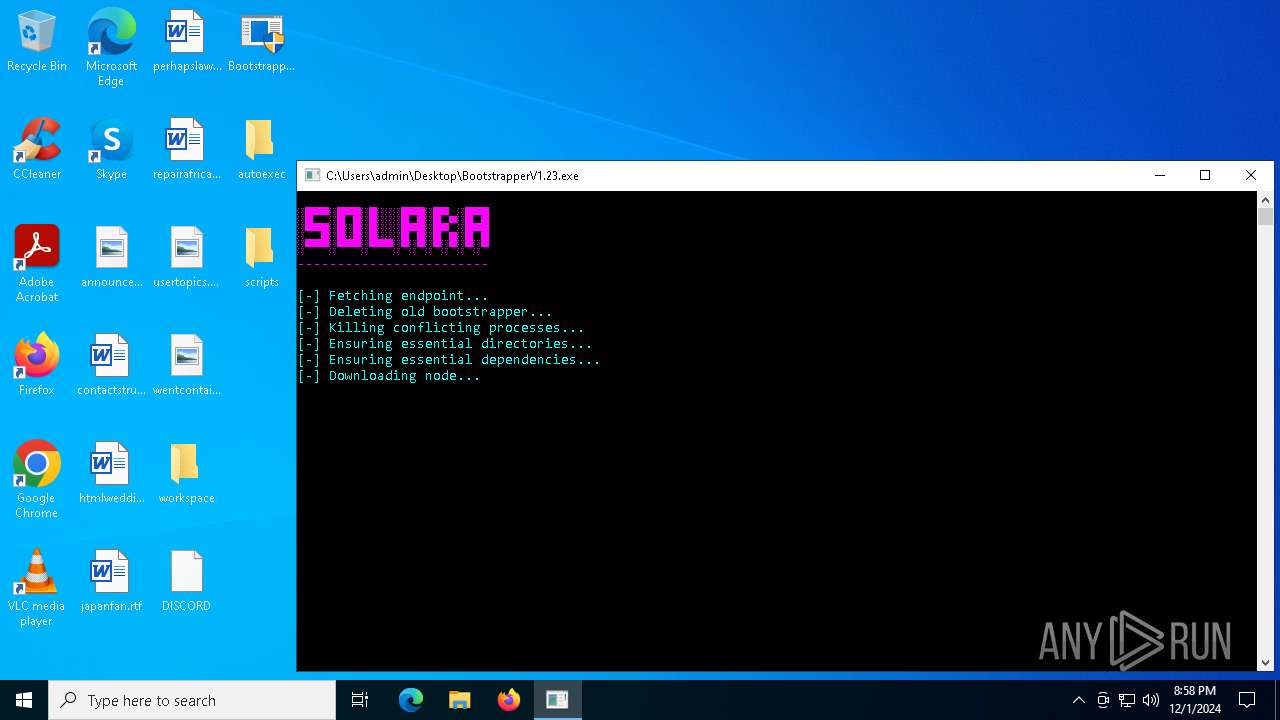Select the DISCORD file icon
Viewport: 1280px width, 720px height.
coord(186,582)
